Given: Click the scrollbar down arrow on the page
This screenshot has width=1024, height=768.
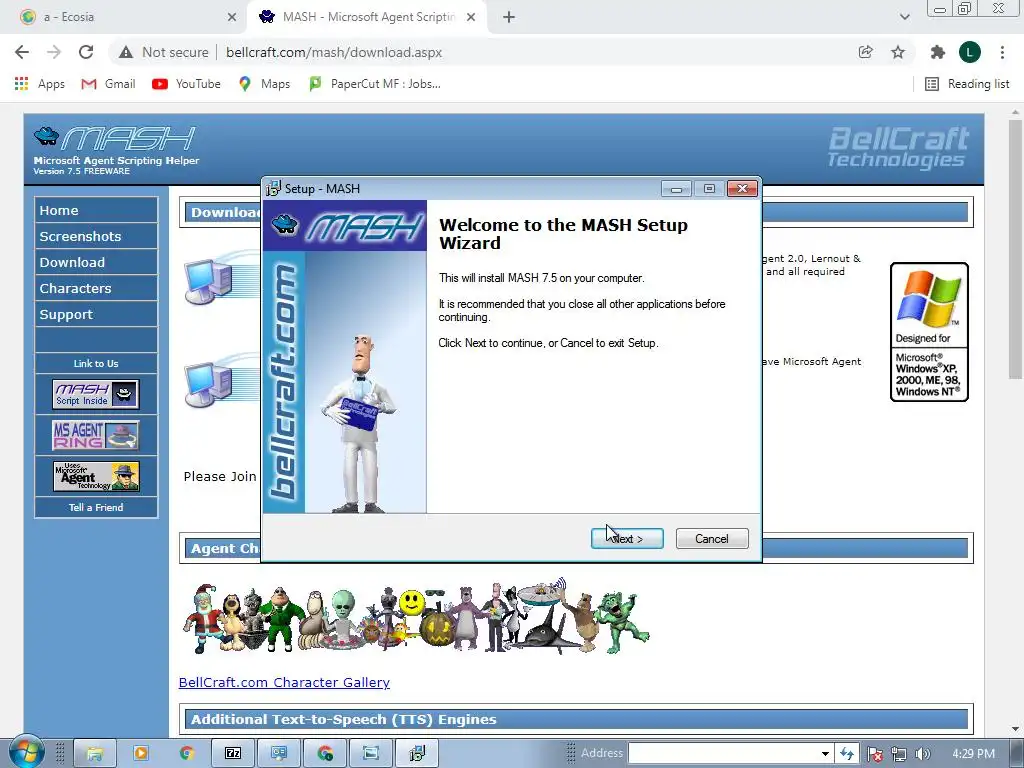Looking at the screenshot, I should [1015, 729].
